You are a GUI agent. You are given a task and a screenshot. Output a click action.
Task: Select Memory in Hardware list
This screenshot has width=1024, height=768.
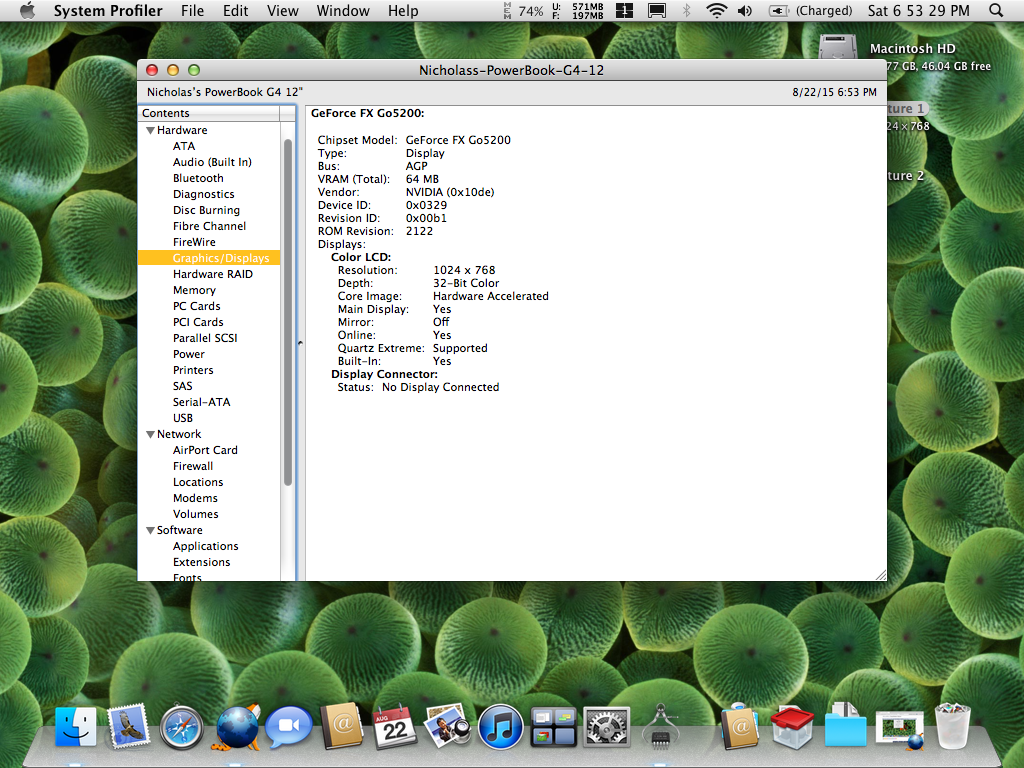pos(194,290)
